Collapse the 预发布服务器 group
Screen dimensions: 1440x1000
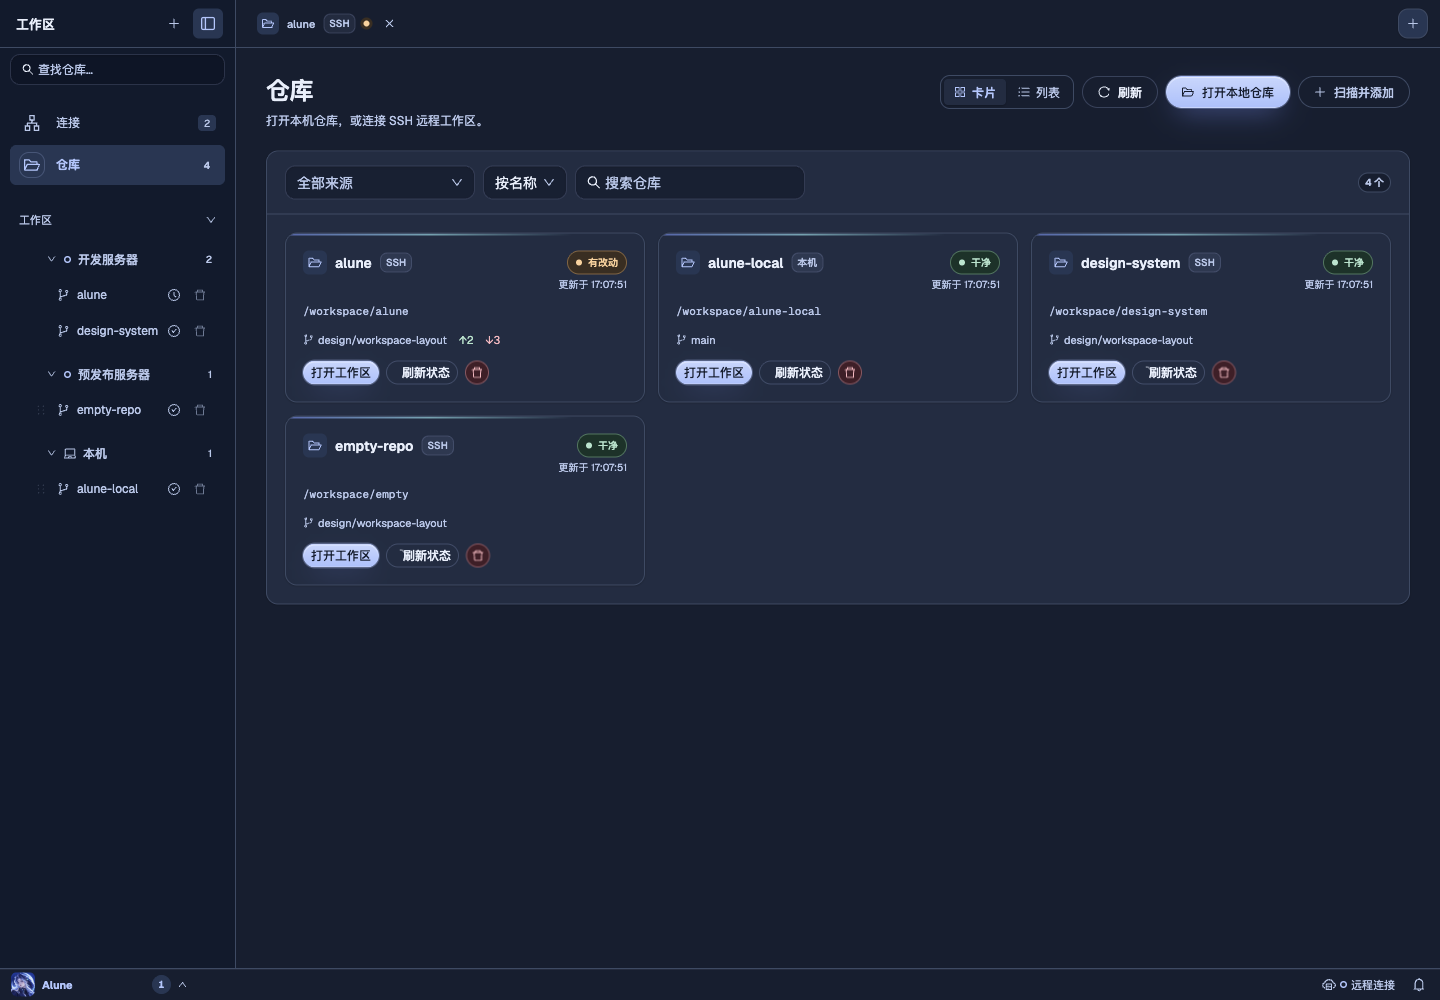51,374
